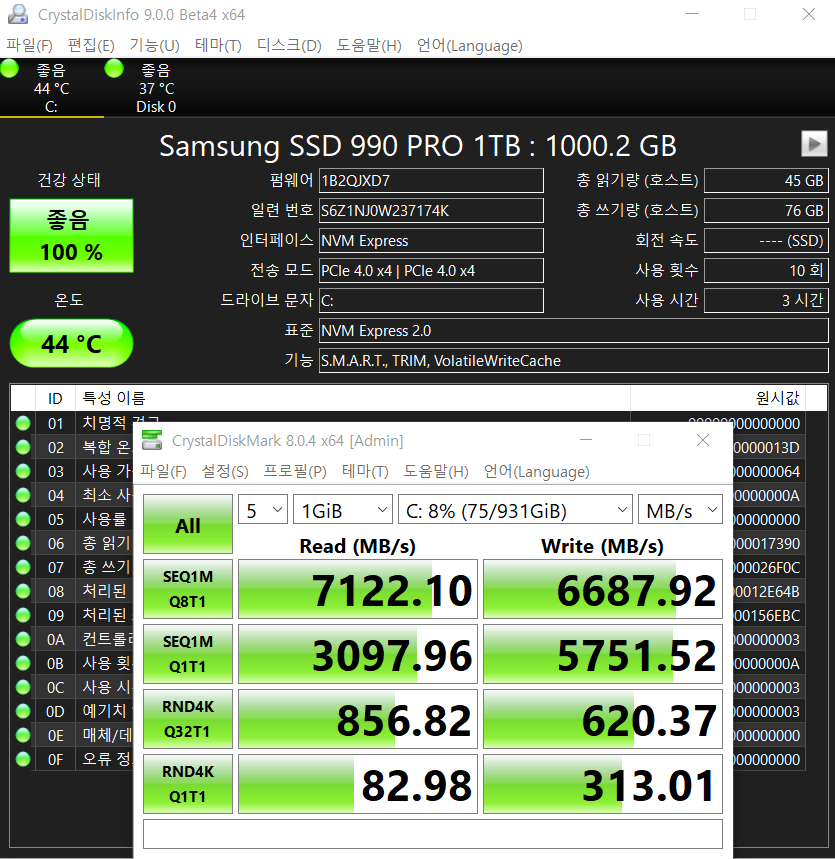Open 설정(S) menu in CrystalDiskMark
The width and height of the screenshot is (835, 859).
click(225, 472)
